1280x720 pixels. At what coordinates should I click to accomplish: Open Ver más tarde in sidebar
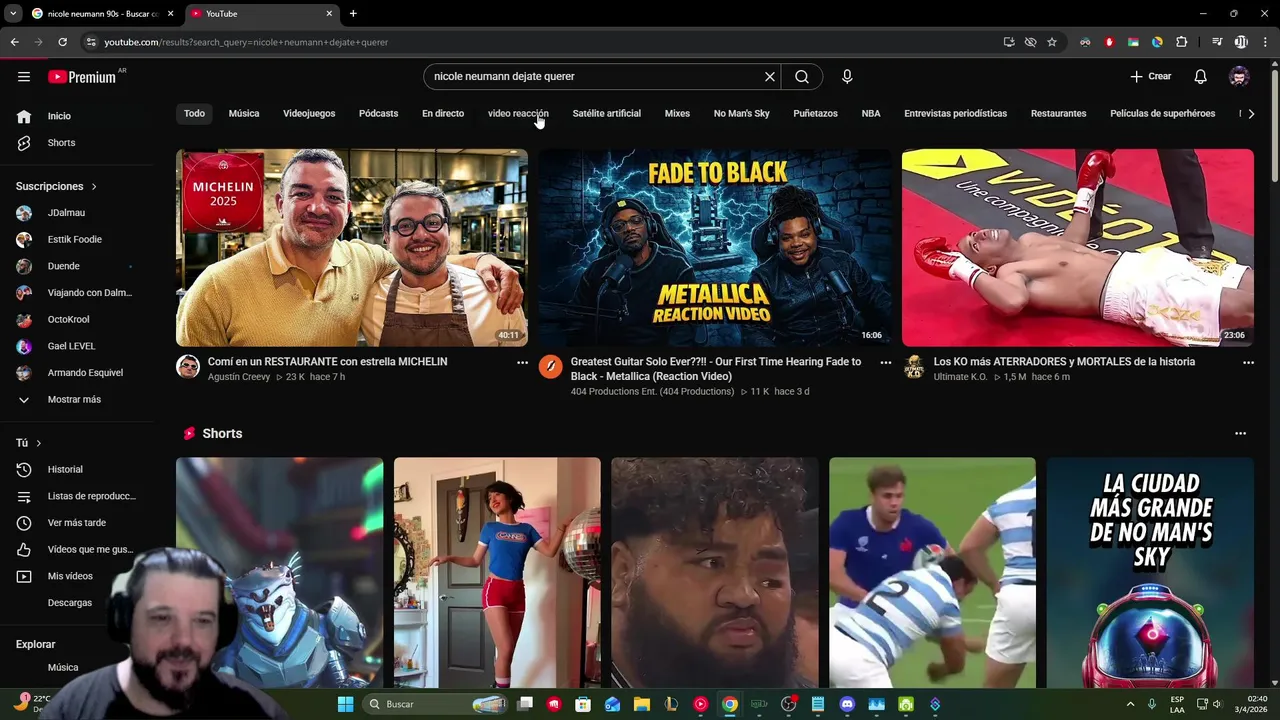coord(76,523)
